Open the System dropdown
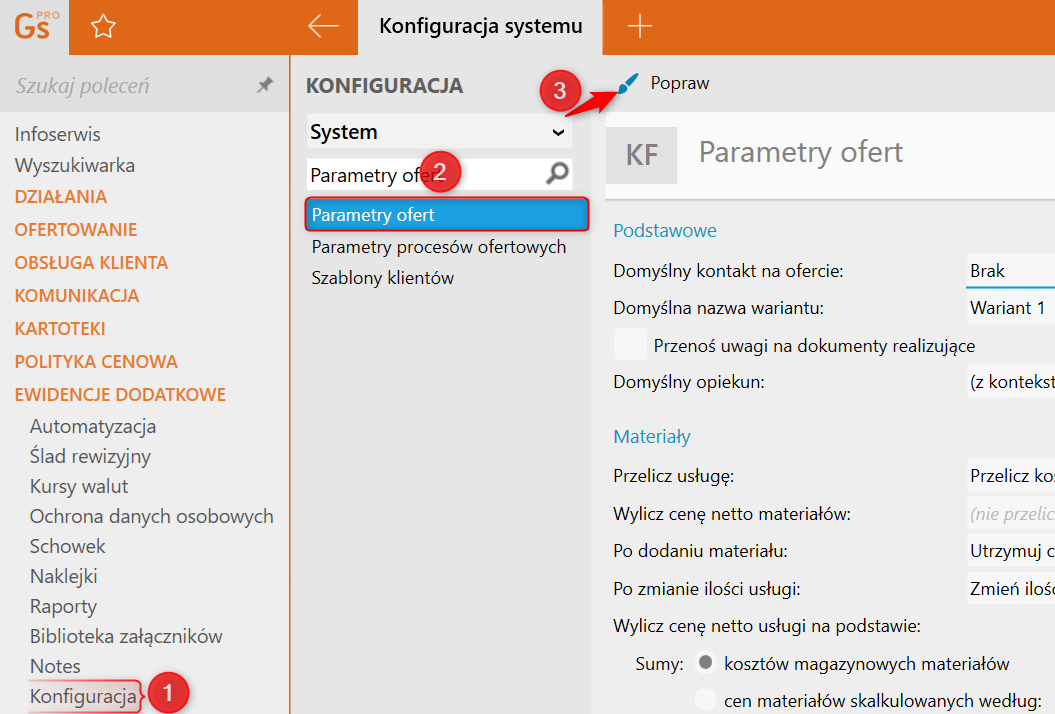1055x714 pixels. click(x=440, y=132)
